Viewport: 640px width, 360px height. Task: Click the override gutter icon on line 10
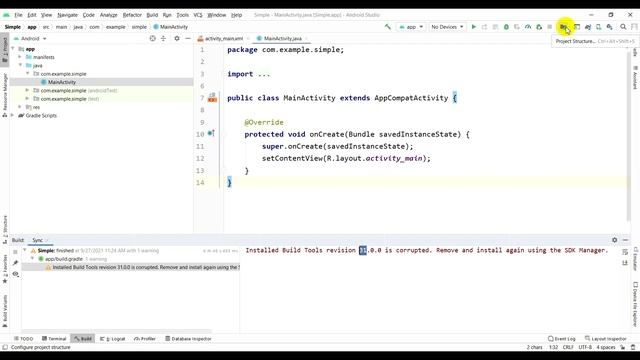point(211,133)
